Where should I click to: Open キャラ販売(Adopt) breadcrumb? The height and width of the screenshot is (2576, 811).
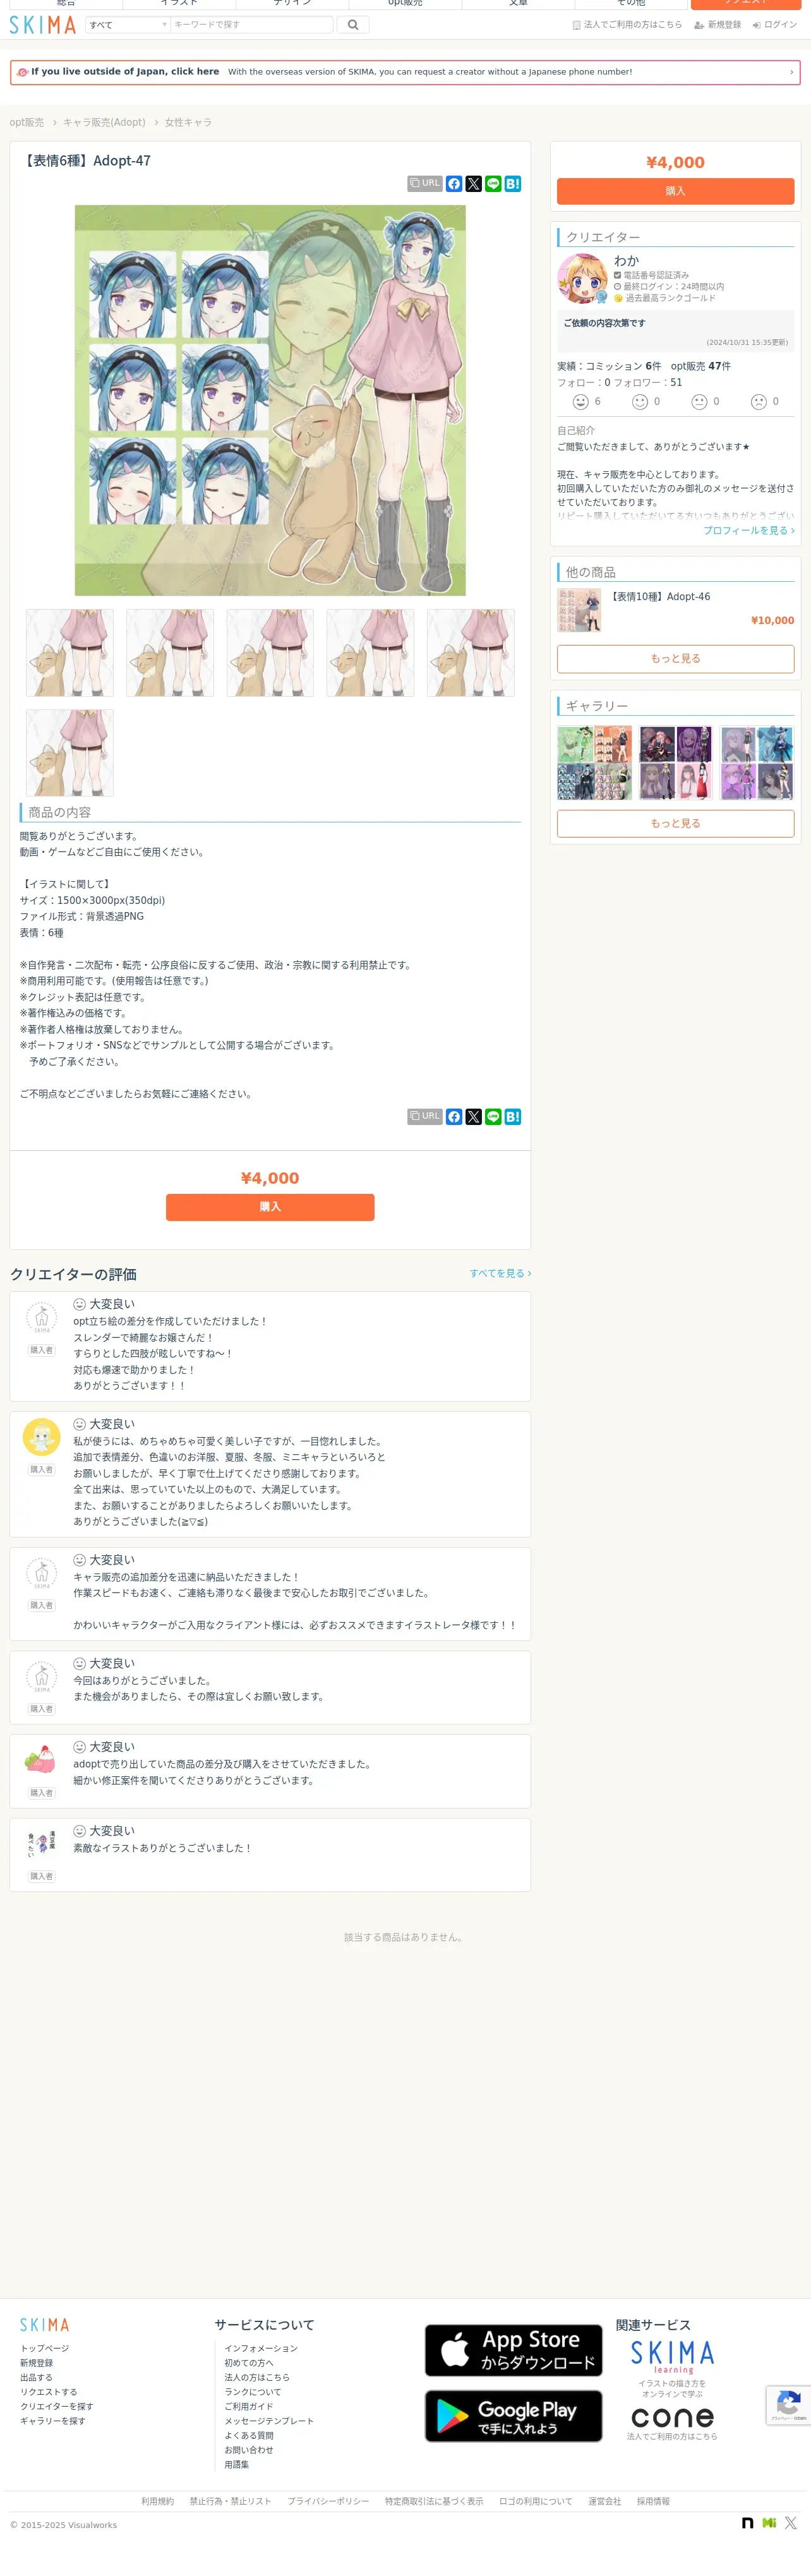tap(104, 122)
